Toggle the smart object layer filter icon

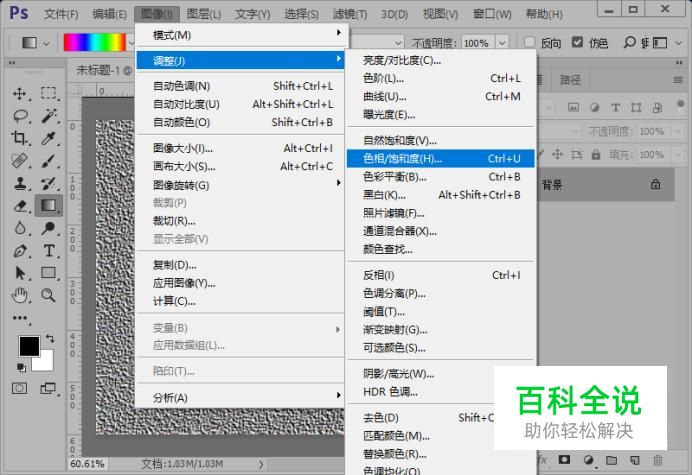657,107
